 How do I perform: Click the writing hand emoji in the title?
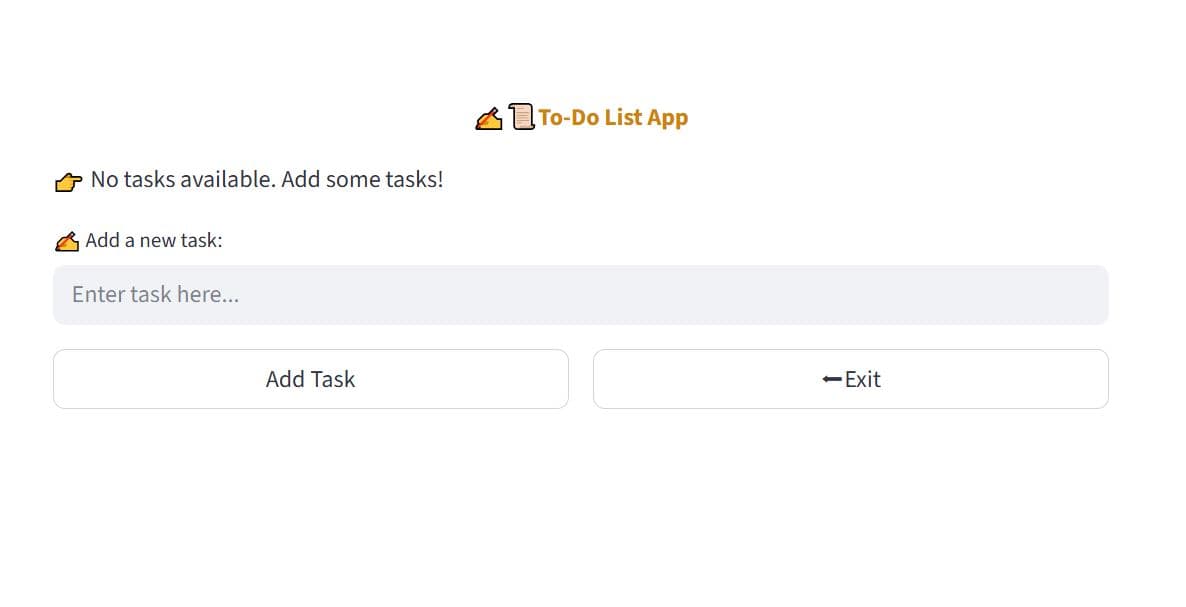pyautogui.click(x=488, y=118)
